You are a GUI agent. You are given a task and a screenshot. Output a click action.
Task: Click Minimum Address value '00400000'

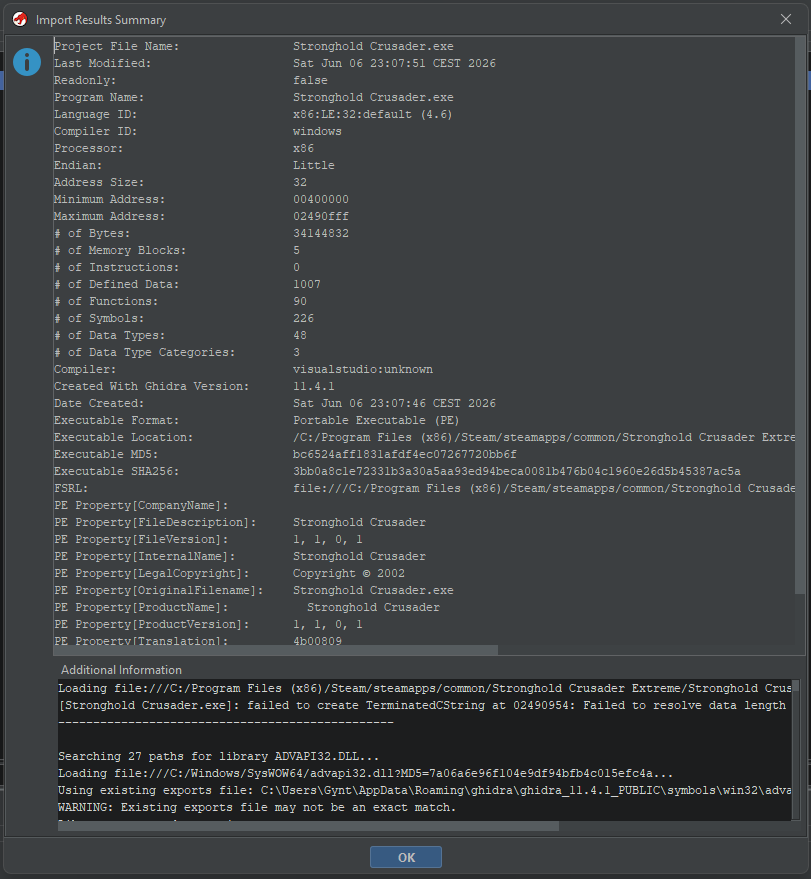click(321, 200)
